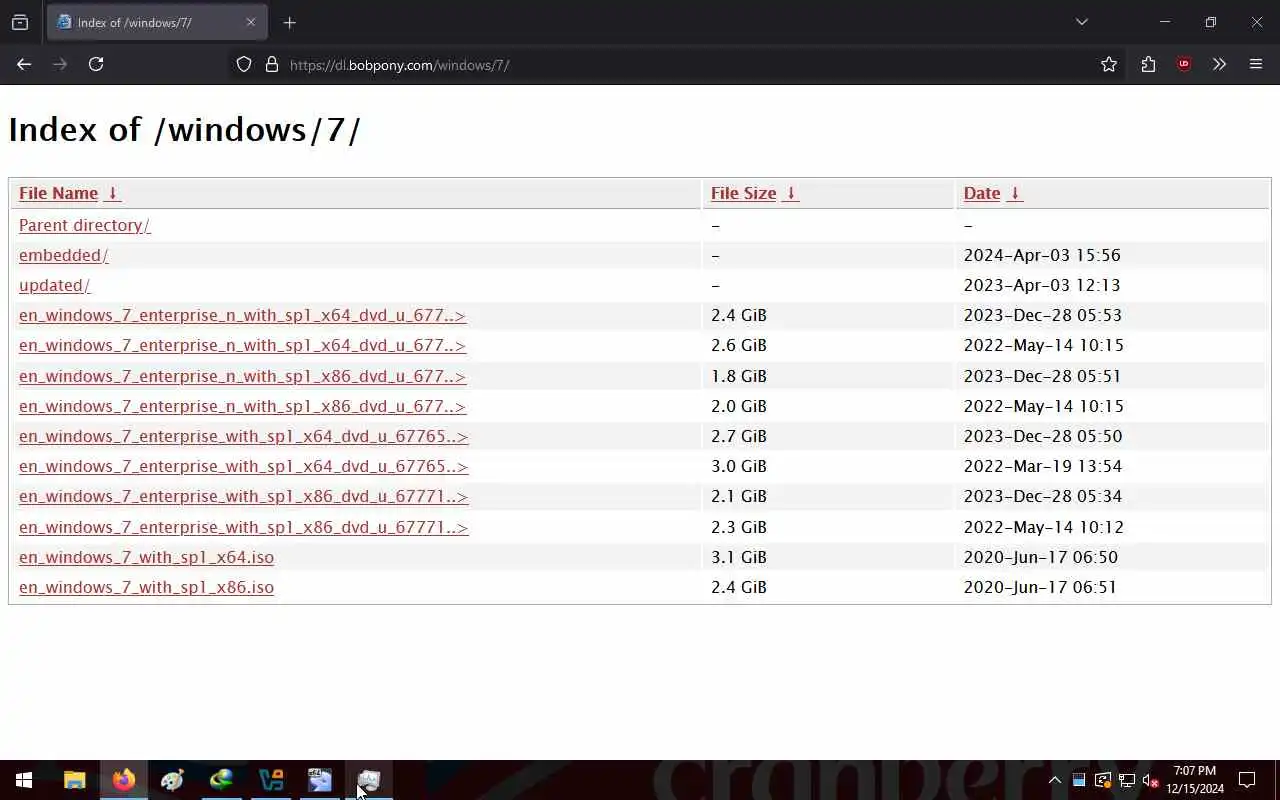Image resolution: width=1280 pixels, height=800 pixels.
Task: Click the 3.1 GiB size cell
Action: point(739,557)
